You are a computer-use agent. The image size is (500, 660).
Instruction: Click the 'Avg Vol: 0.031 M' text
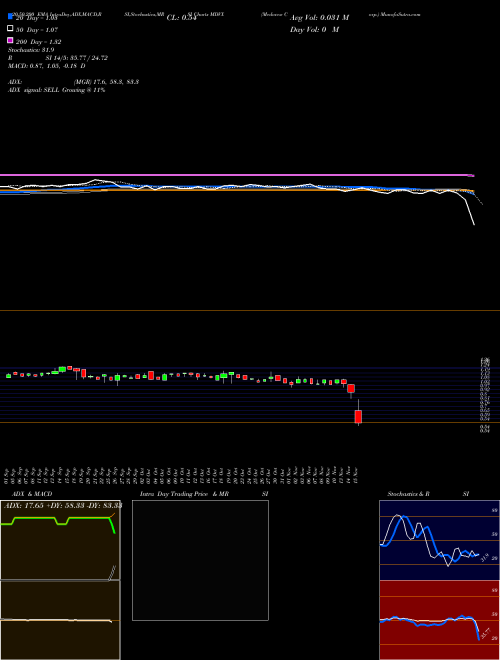(319, 18)
